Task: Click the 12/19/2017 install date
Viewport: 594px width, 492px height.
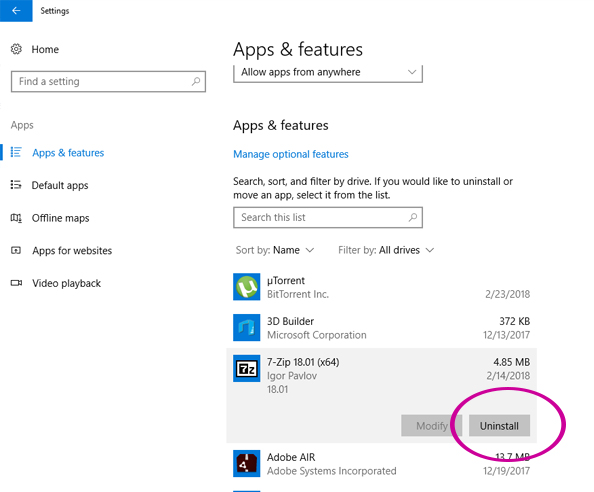Action: pos(506,471)
